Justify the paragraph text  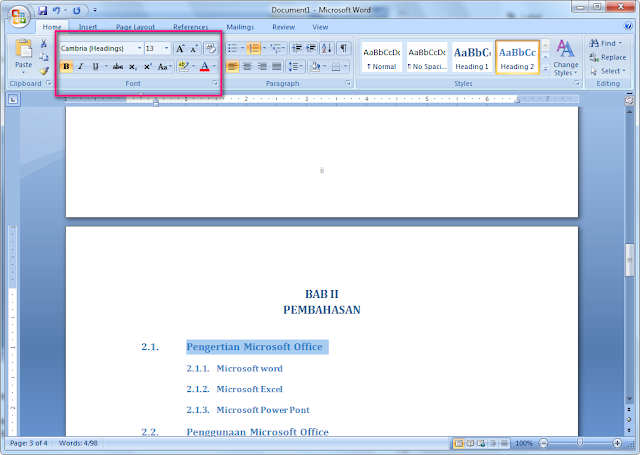(277, 66)
